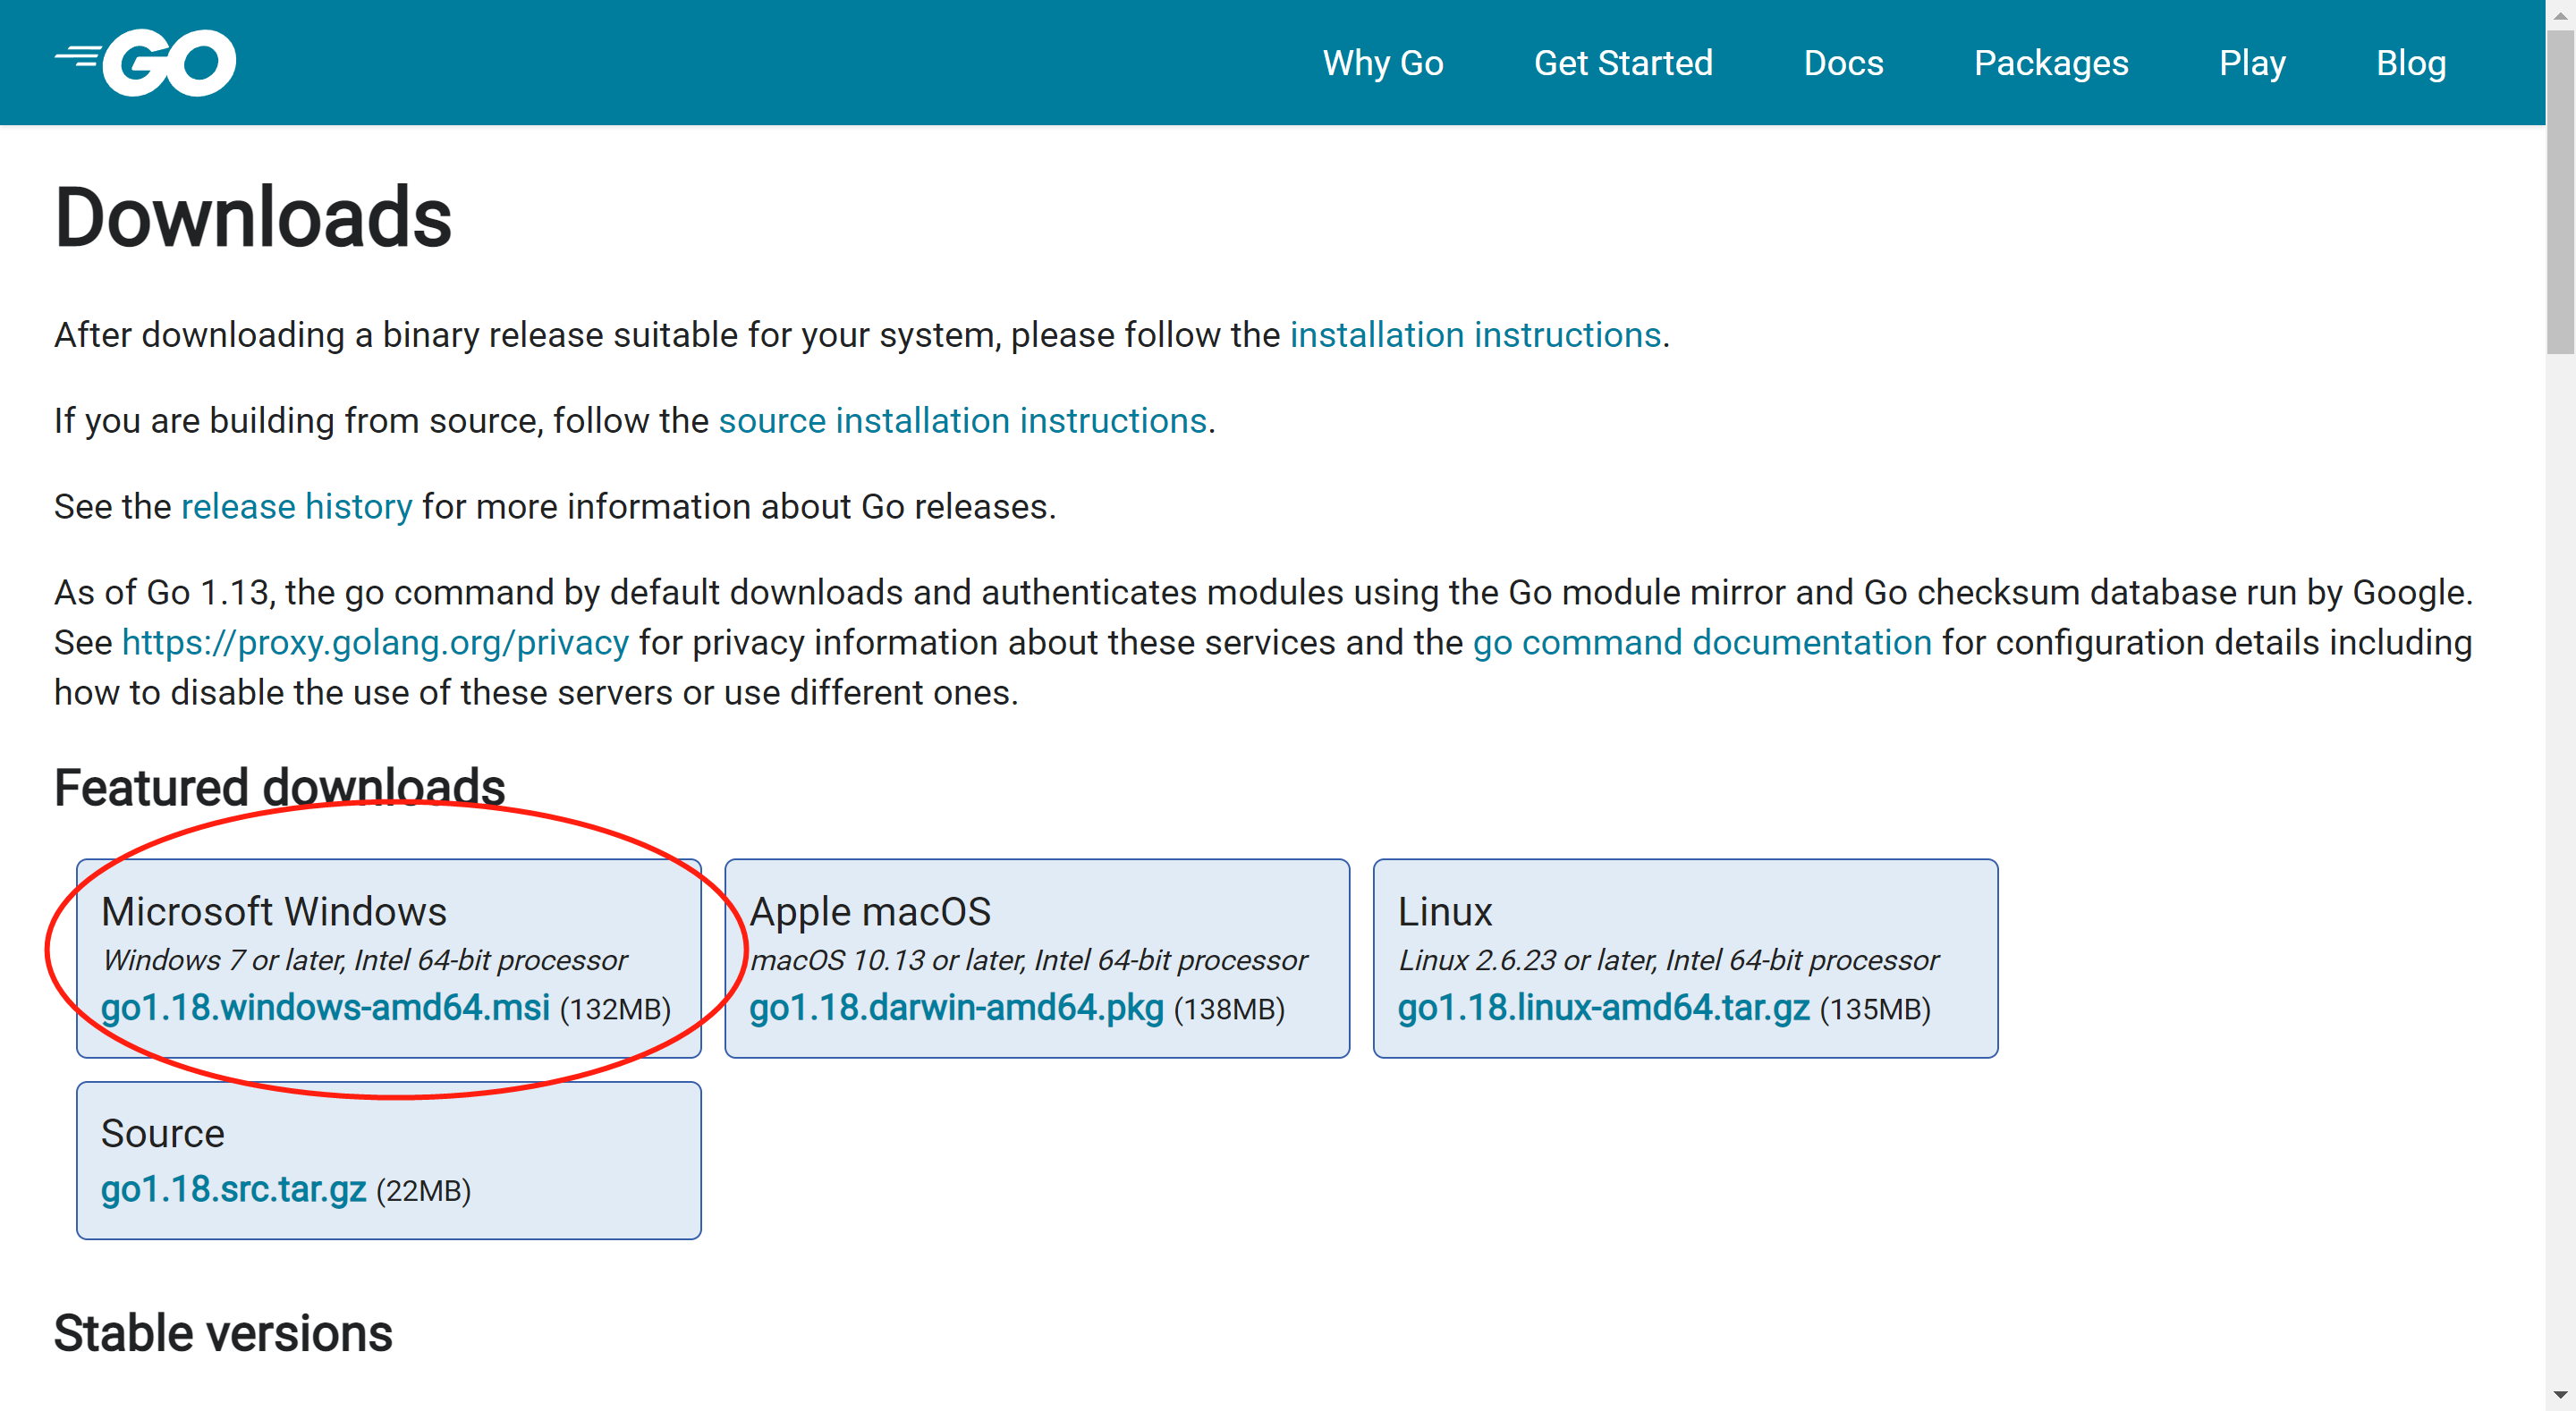Download the go1.18.src.tar.gz source archive
The image size is (2576, 1411).
pyautogui.click(x=233, y=1190)
